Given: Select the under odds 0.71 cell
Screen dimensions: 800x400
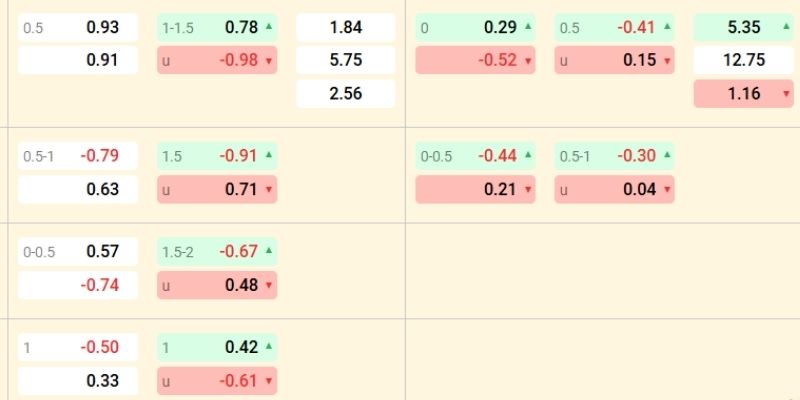Looking at the screenshot, I should (x=217, y=189).
